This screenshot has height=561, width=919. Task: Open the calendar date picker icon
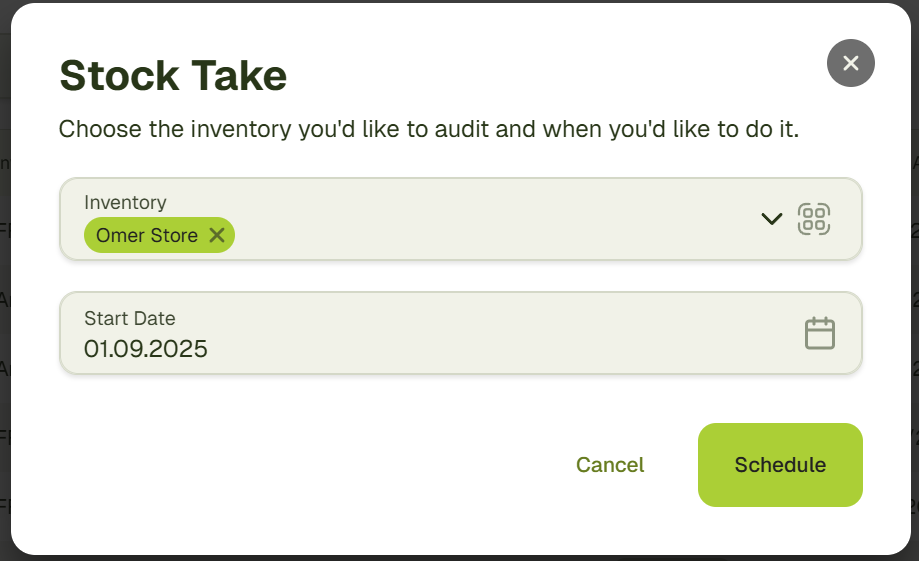point(819,333)
